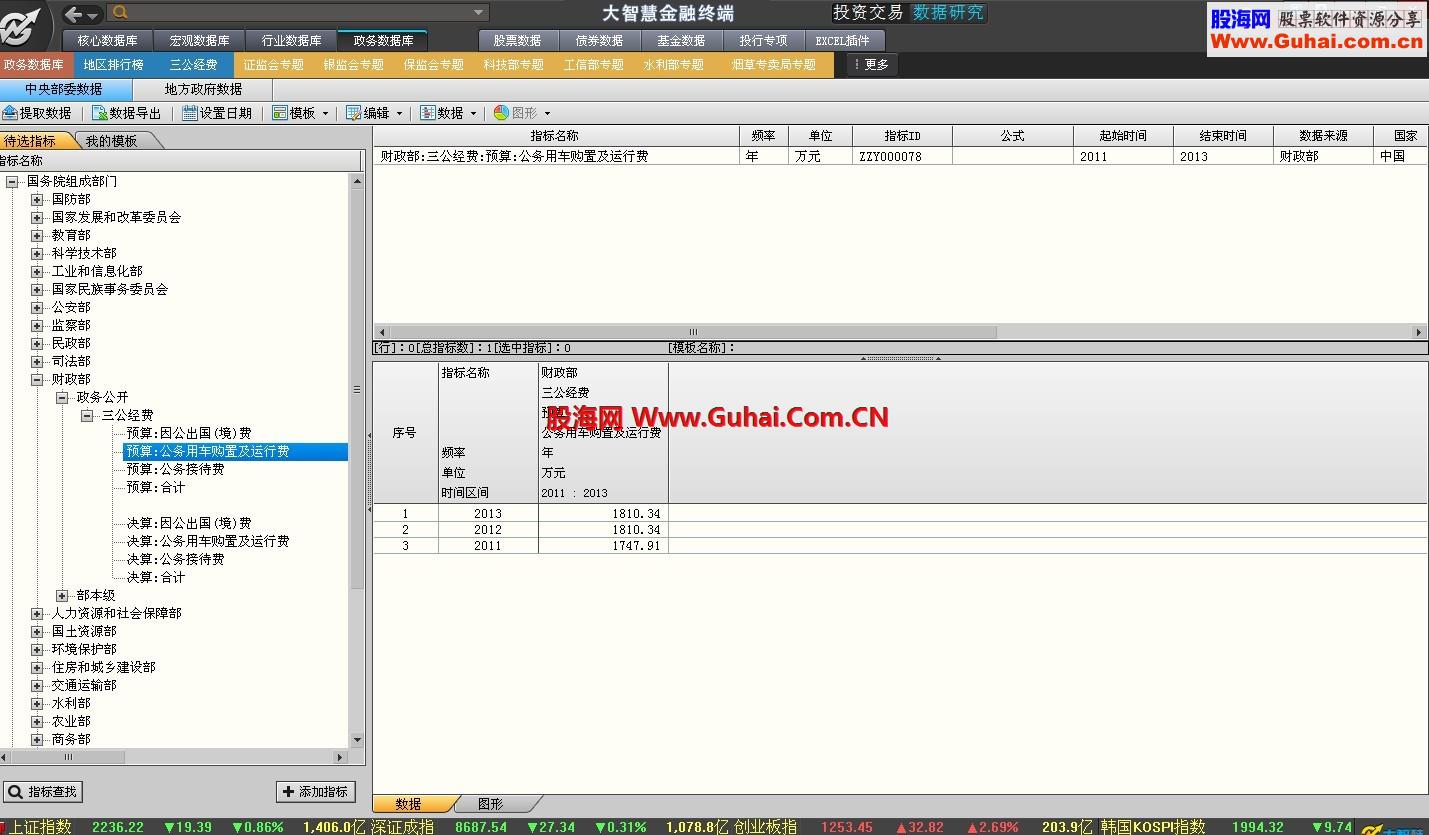The width and height of the screenshot is (1429, 835).
Task: Click the 数据来源 column header
Action: click(1323, 136)
